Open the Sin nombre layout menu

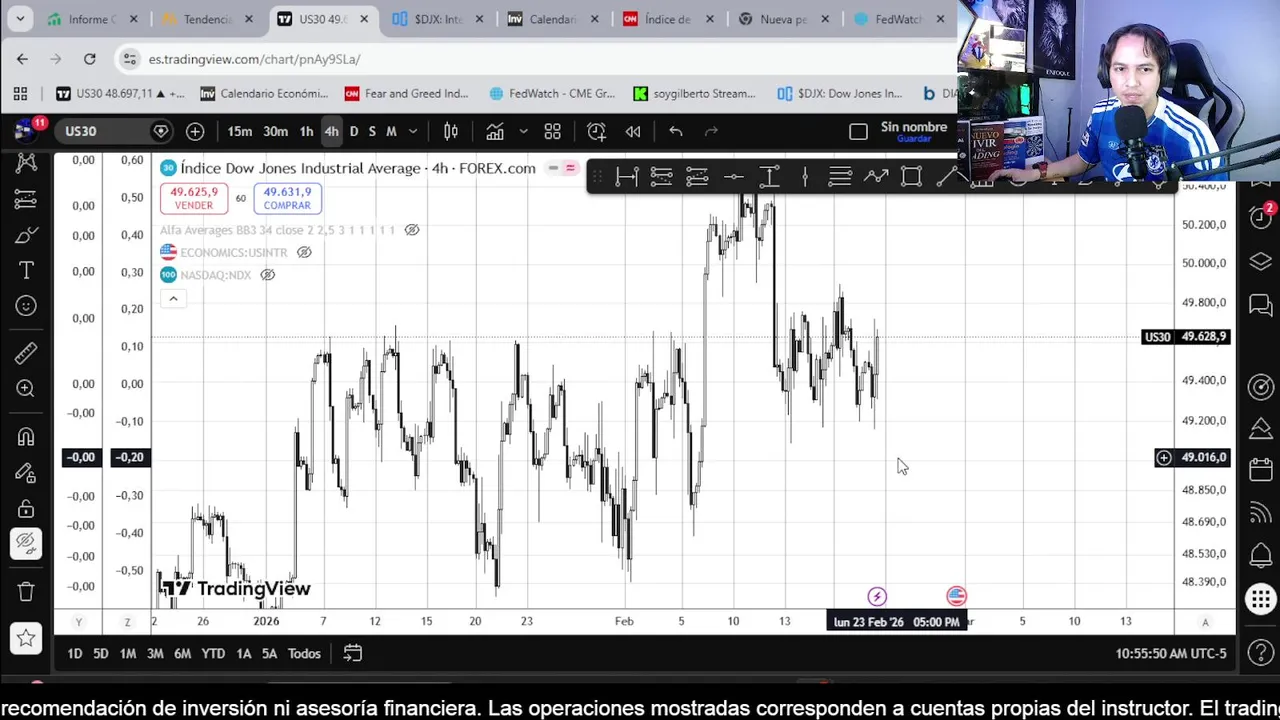point(914,131)
